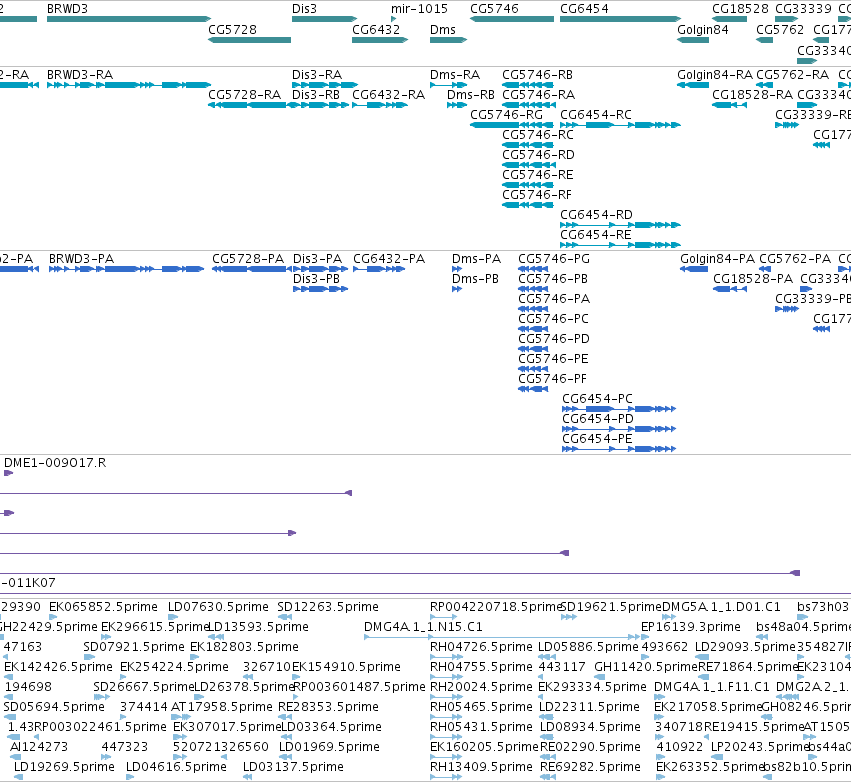Click the Golgin84-PA protein label

(x=717, y=259)
